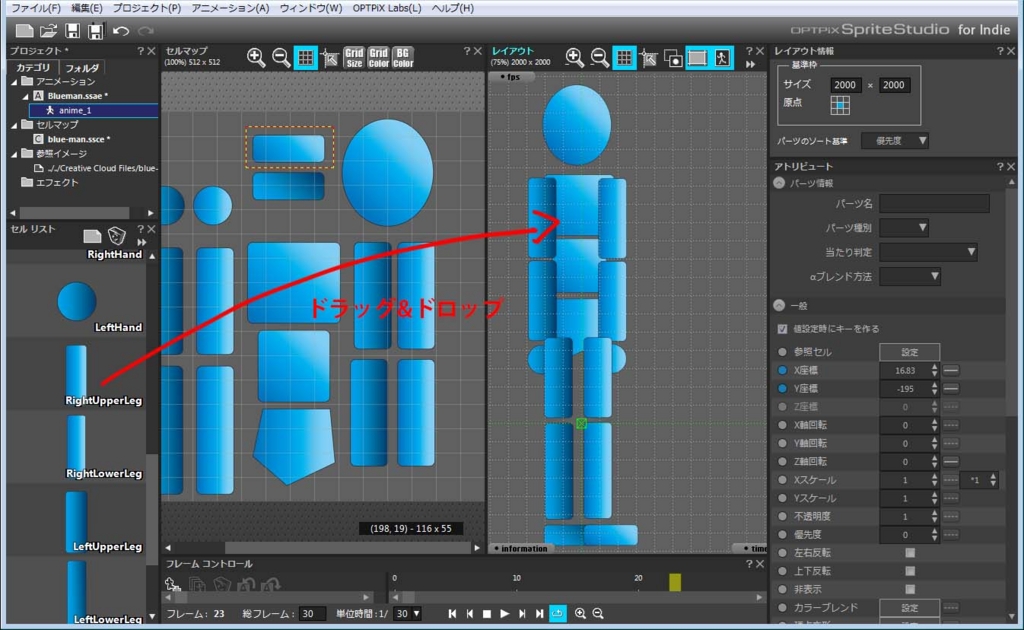Click the Grid Size button
1024x630 pixels.
coord(354,57)
